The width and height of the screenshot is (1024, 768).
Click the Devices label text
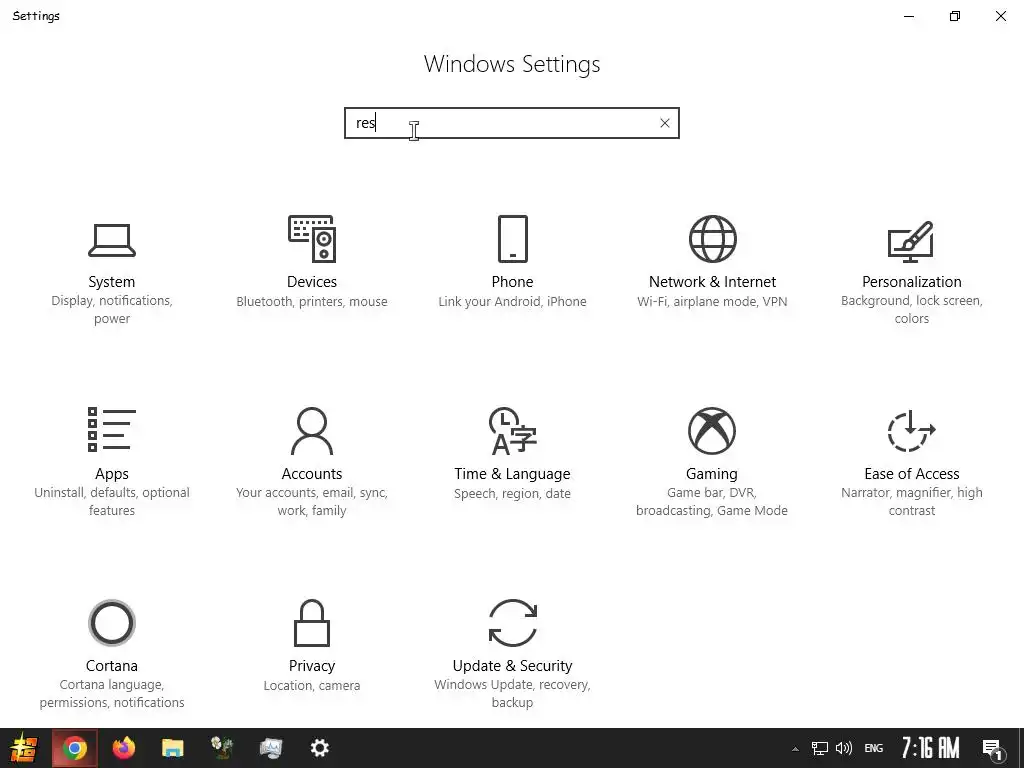(x=312, y=281)
